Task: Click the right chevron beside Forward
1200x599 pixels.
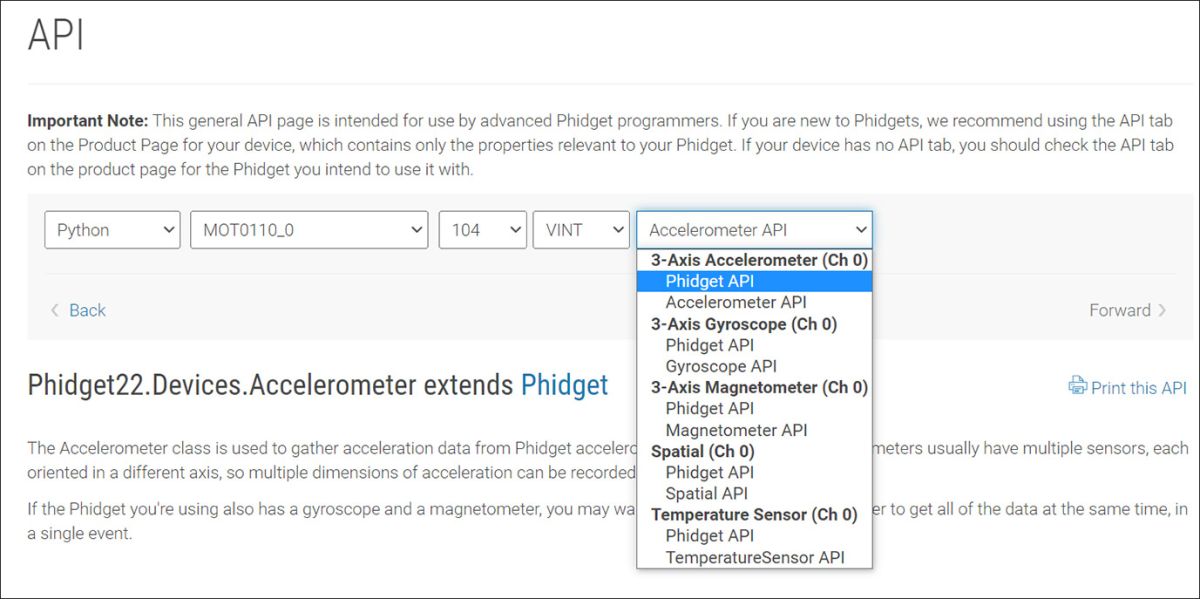Action: click(x=1163, y=310)
